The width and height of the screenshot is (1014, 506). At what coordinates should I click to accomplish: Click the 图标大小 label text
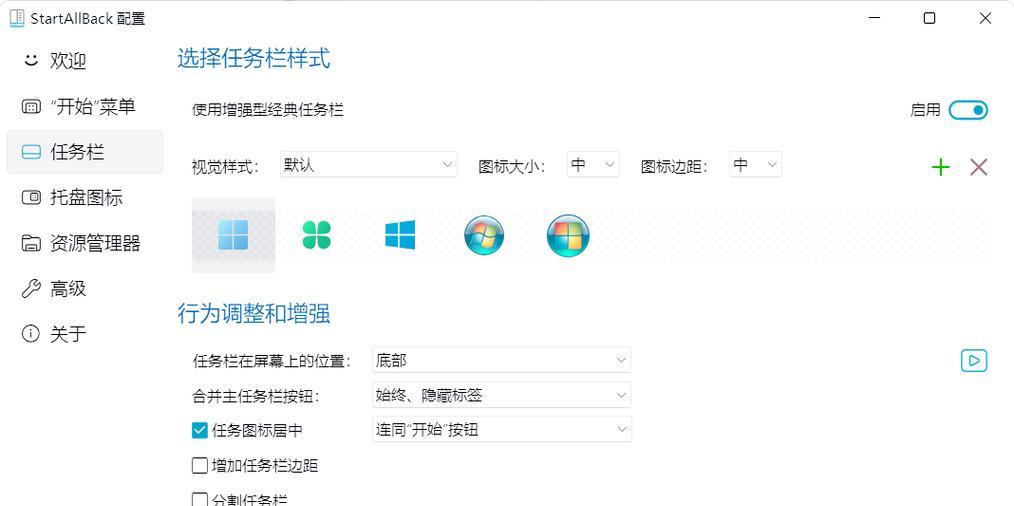[512, 167]
